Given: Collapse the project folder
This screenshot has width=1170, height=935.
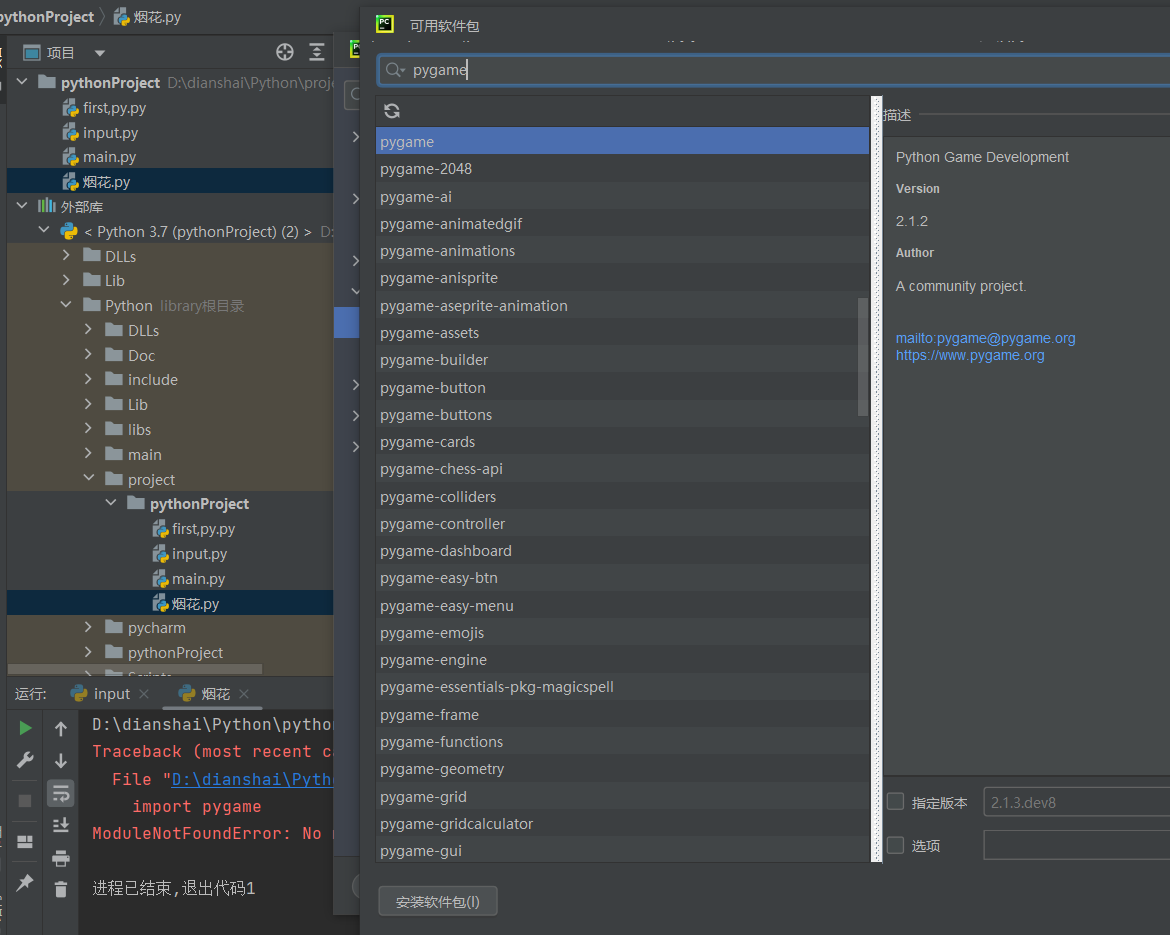Looking at the screenshot, I should [x=89, y=478].
